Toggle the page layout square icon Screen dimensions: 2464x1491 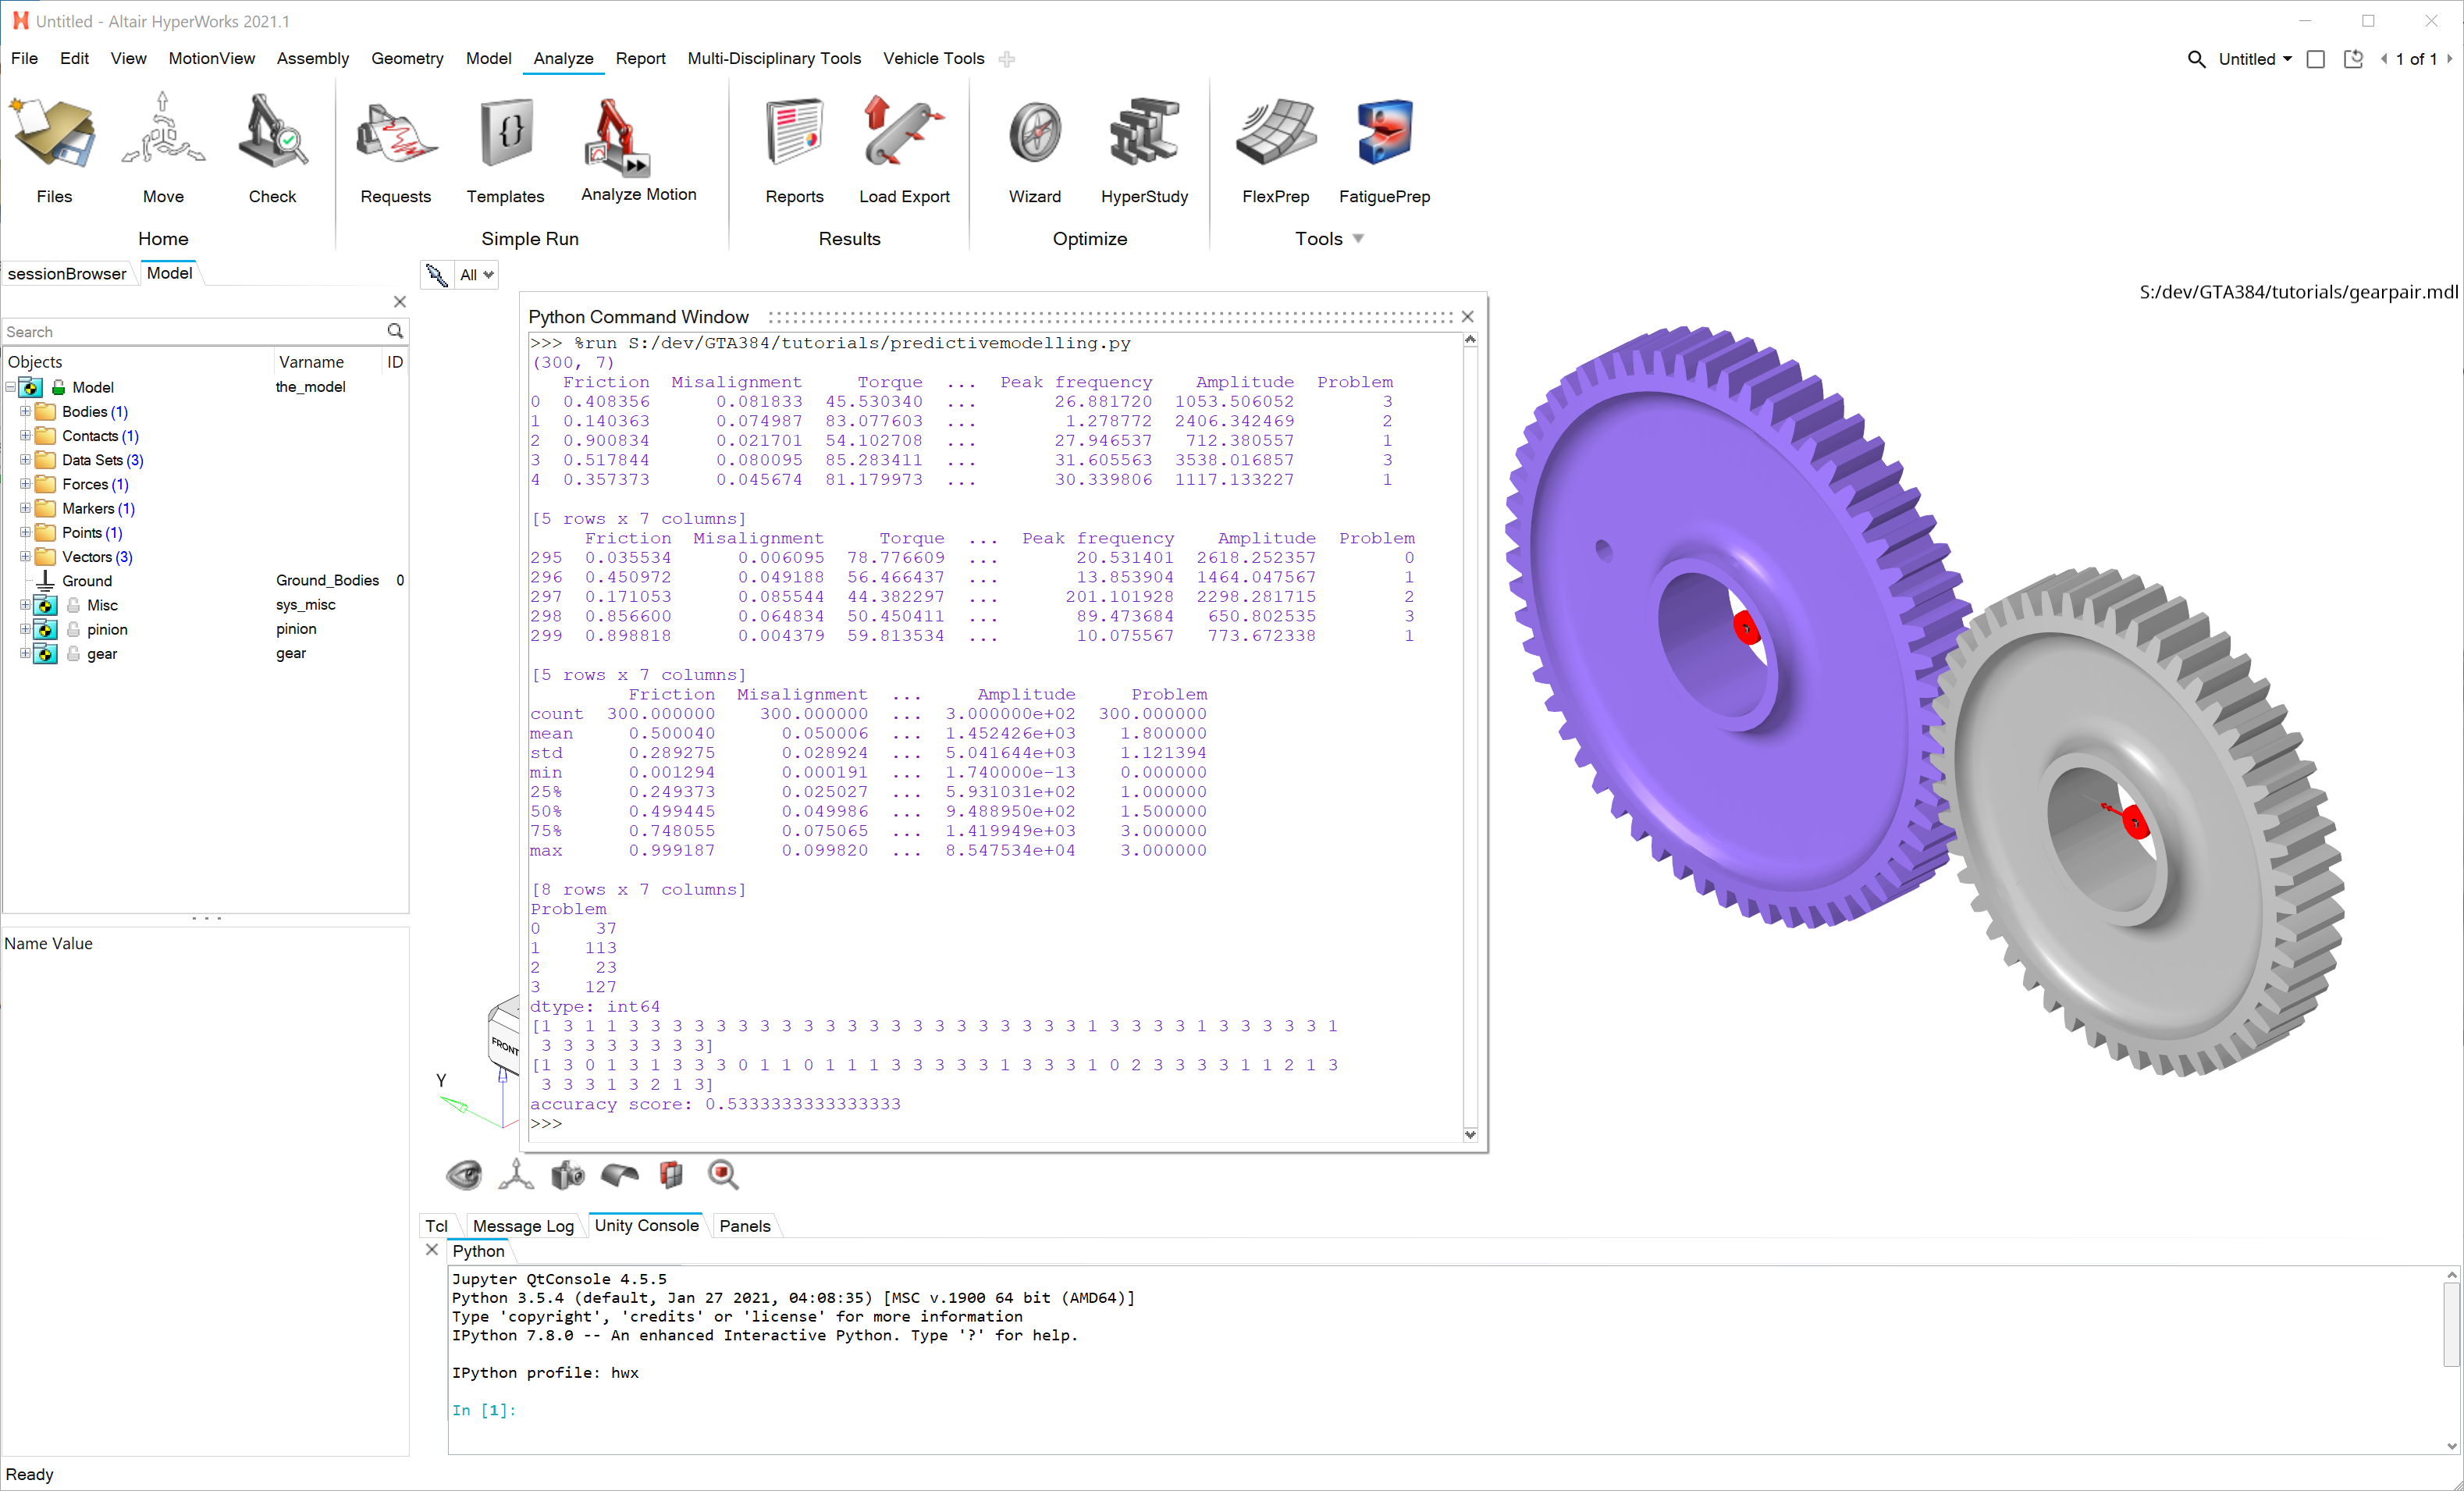2315,59
